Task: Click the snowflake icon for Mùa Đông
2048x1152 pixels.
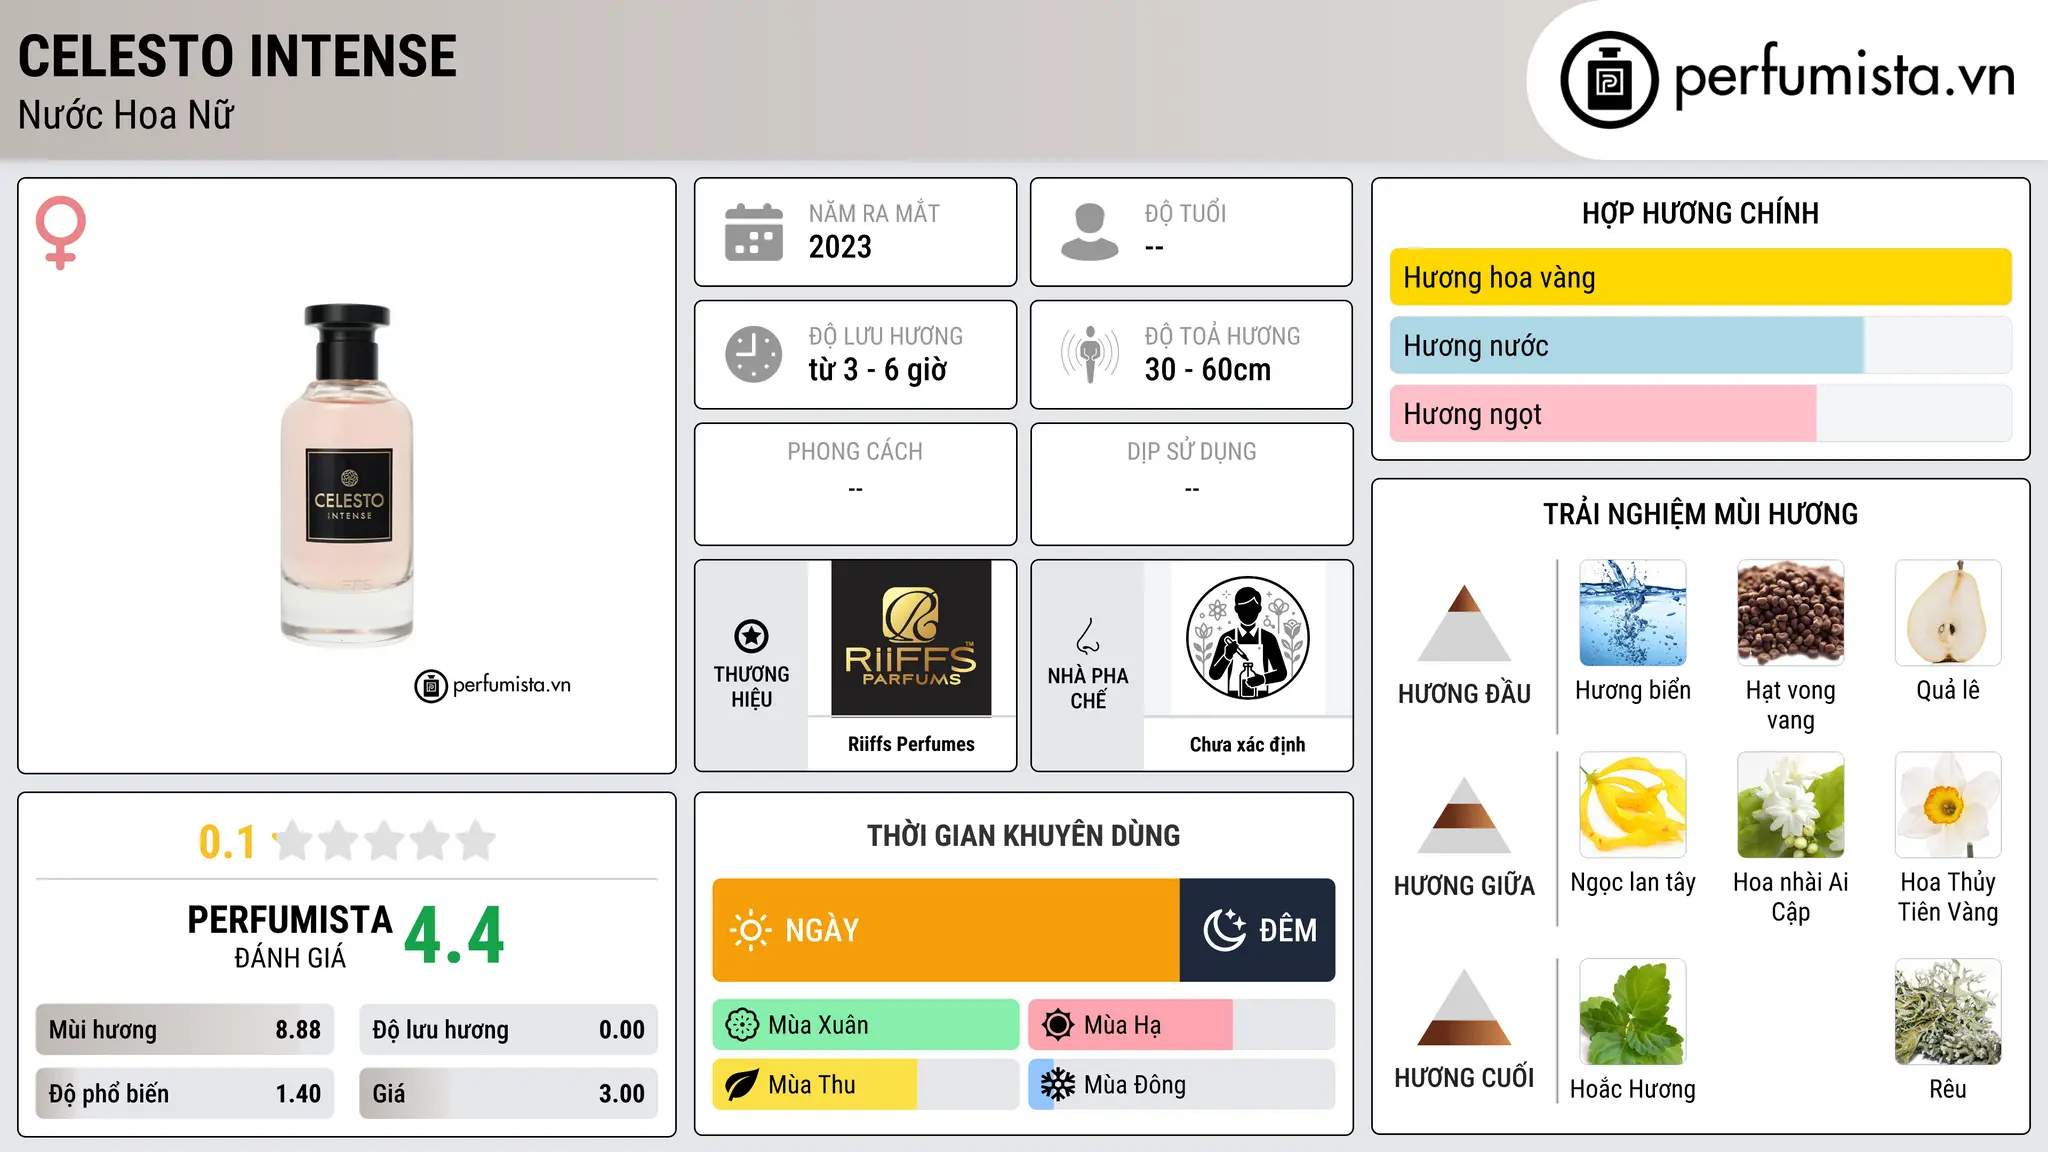Action: (x=1058, y=1085)
